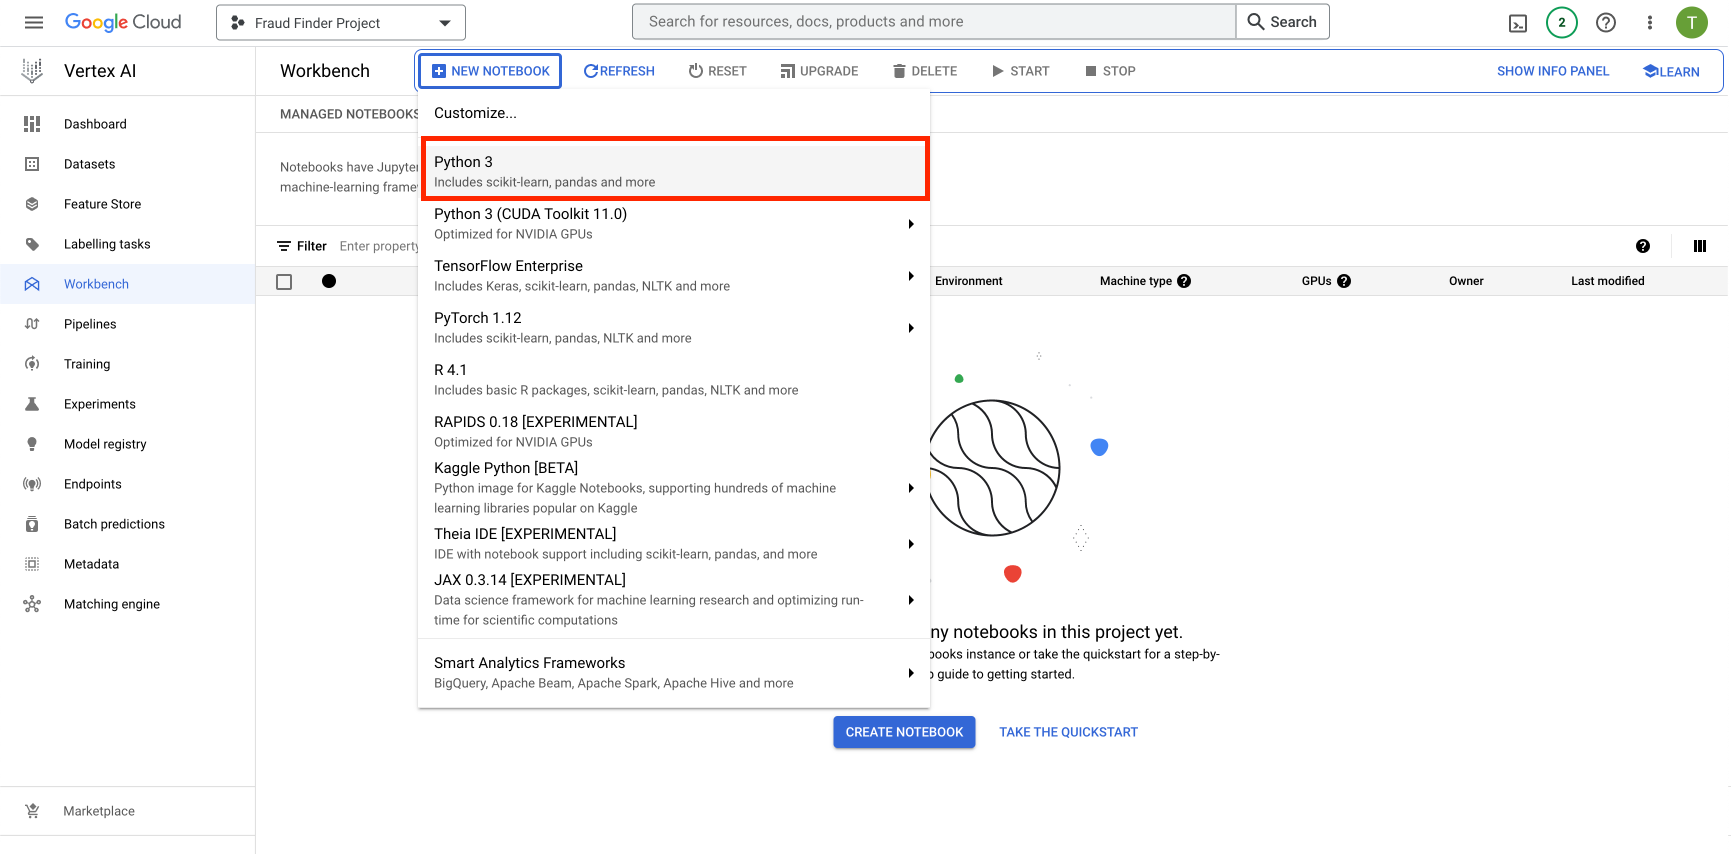Click the Pipelines sidebar icon
The image size is (1731, 854).
pyautogui.click(x=32, y=324)
